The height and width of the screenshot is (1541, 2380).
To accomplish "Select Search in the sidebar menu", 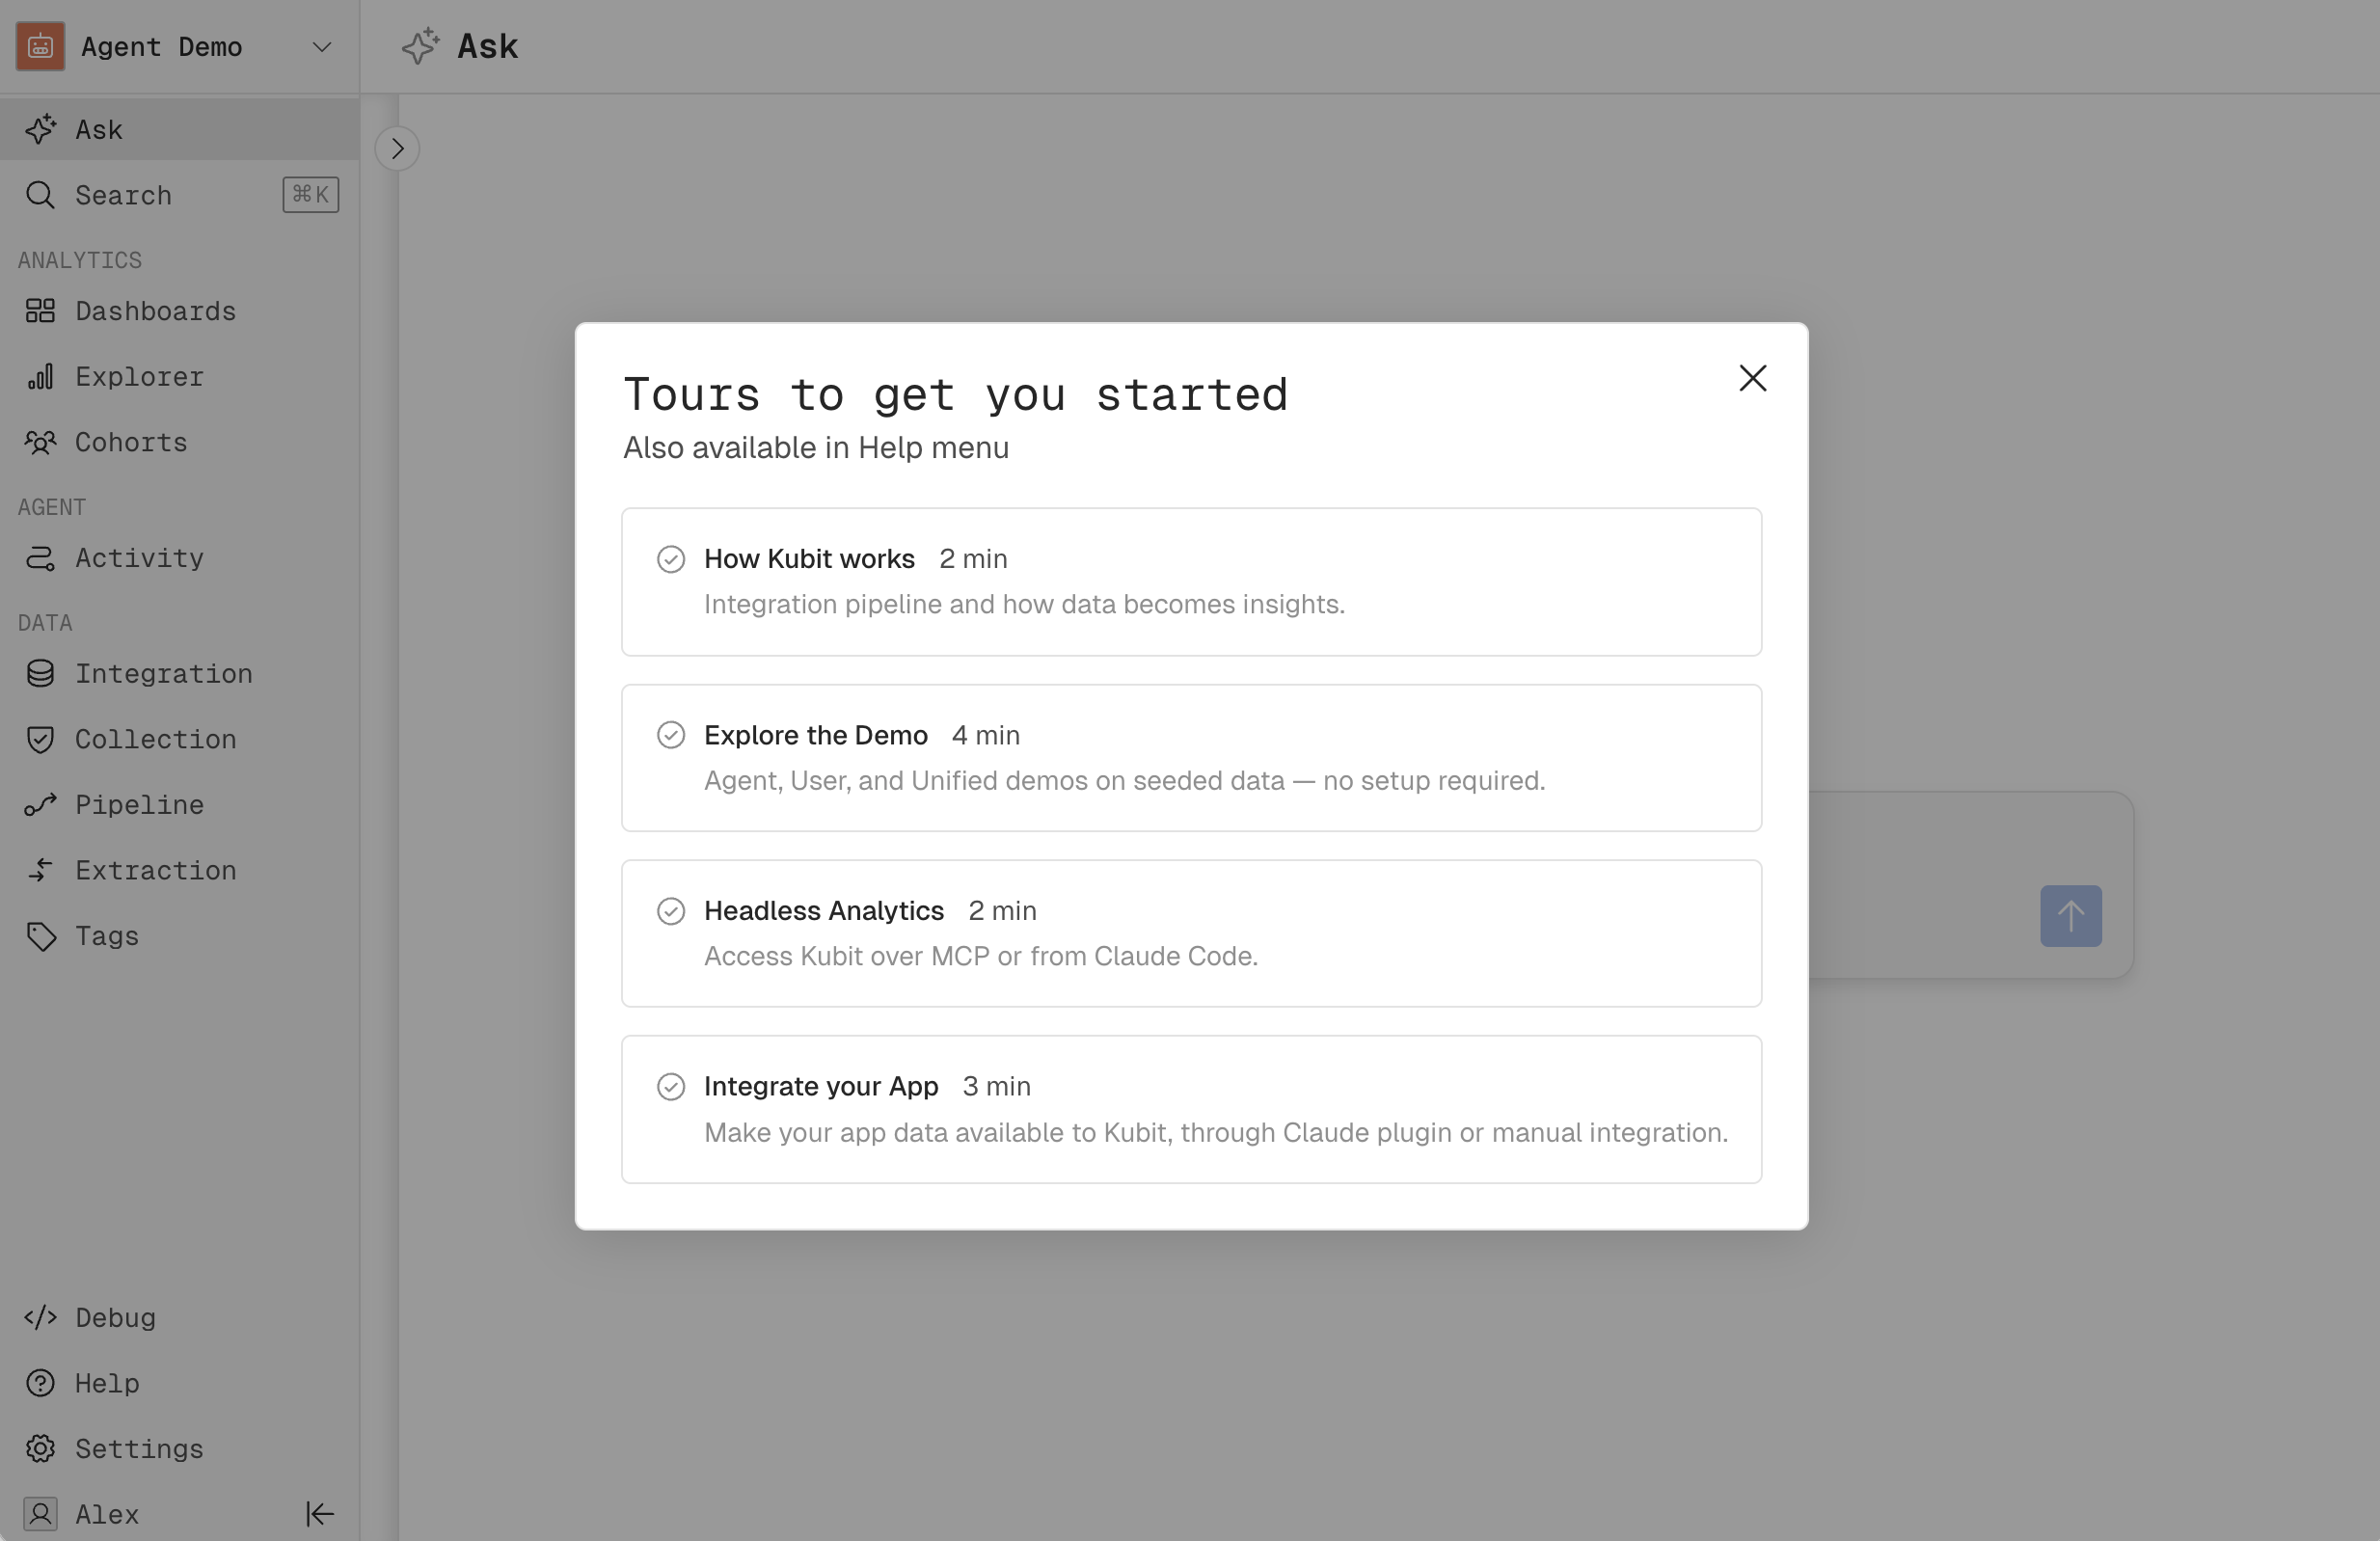I will point(180,195).
